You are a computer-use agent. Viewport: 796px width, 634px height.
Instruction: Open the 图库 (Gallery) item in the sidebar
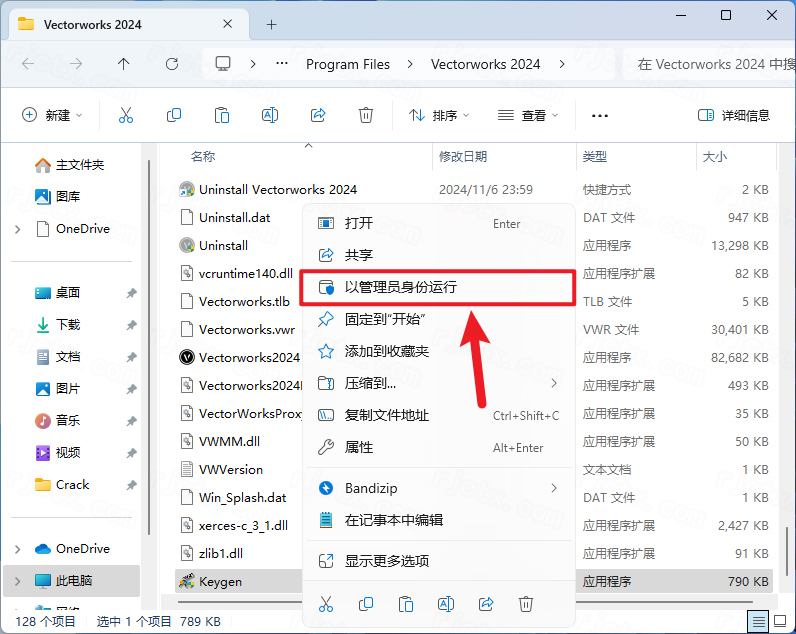68,197
